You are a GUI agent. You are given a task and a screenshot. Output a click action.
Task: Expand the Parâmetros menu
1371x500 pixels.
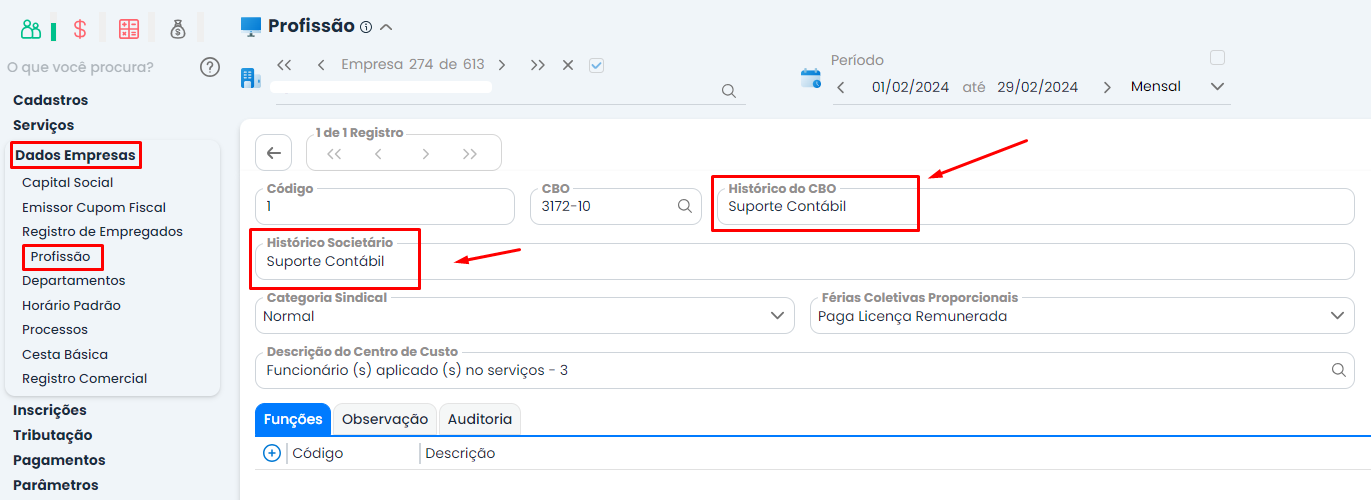(56, 485)
